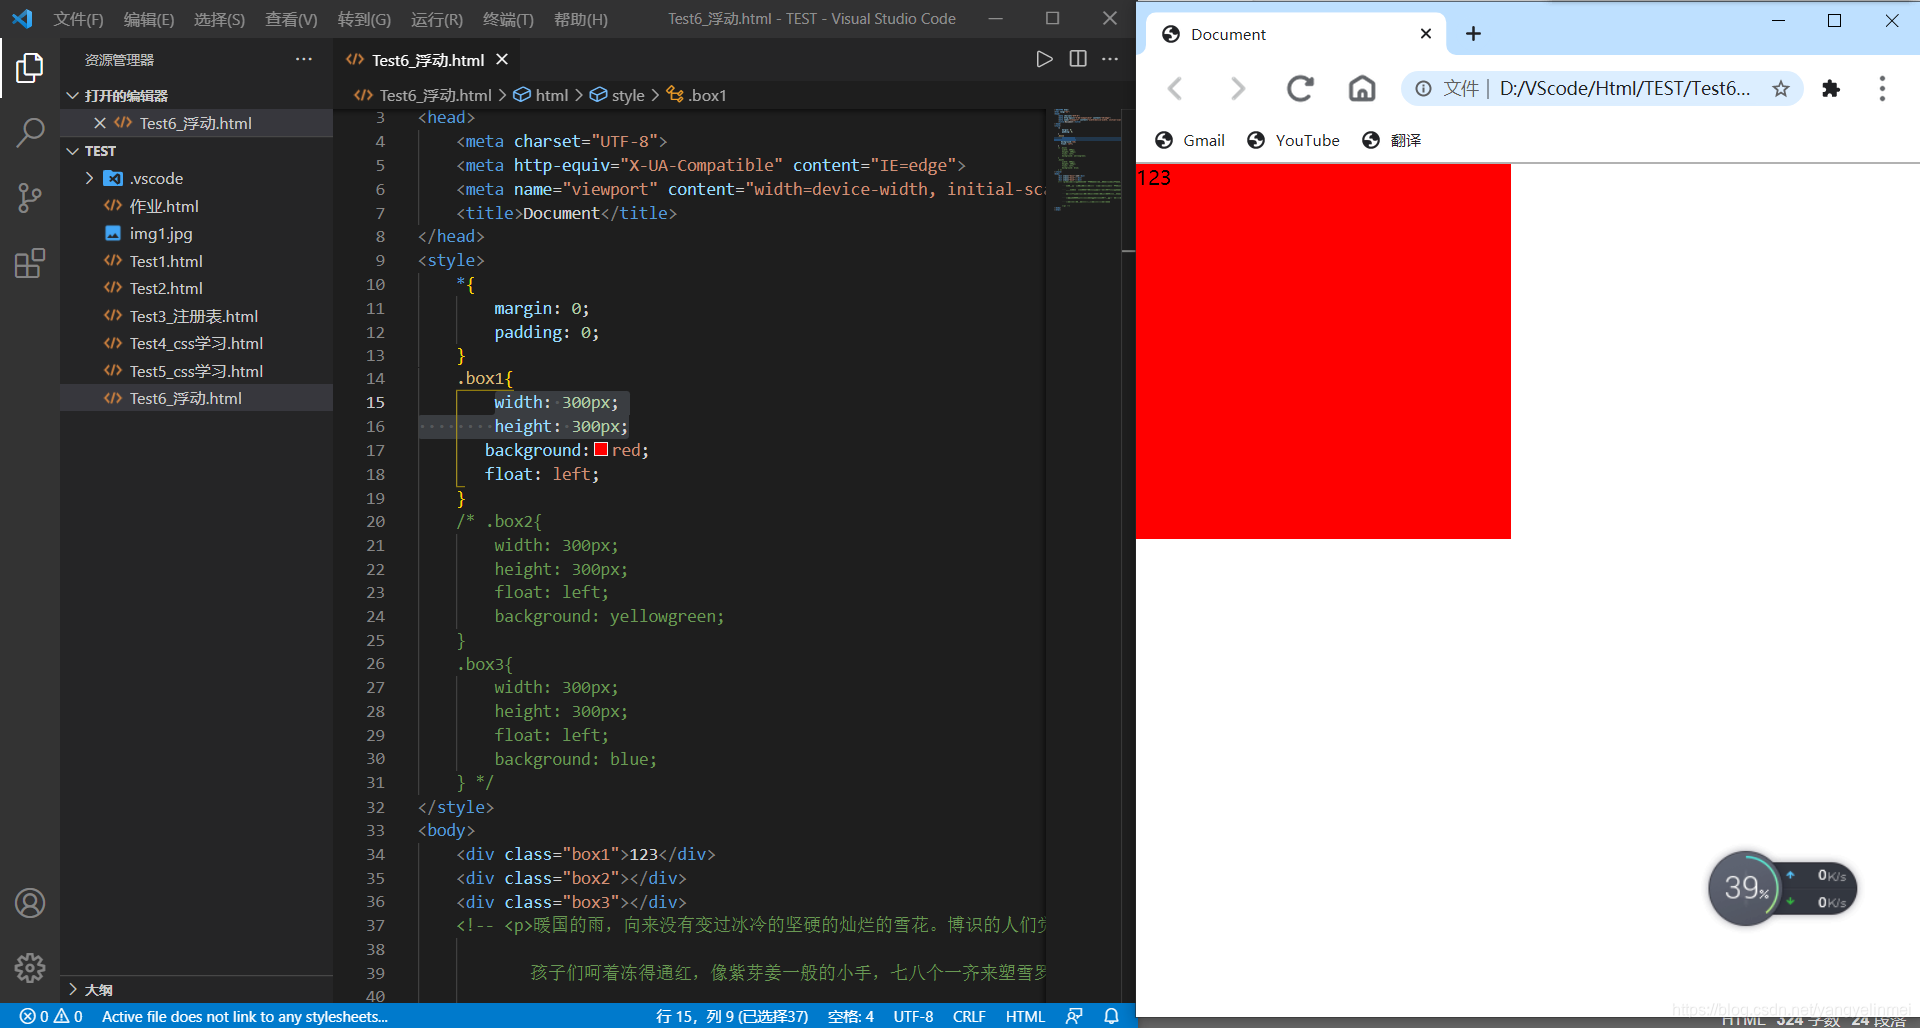Open 翻译 bookmark
This screenshot has height=1028, width=1920.
[1392, 140]
